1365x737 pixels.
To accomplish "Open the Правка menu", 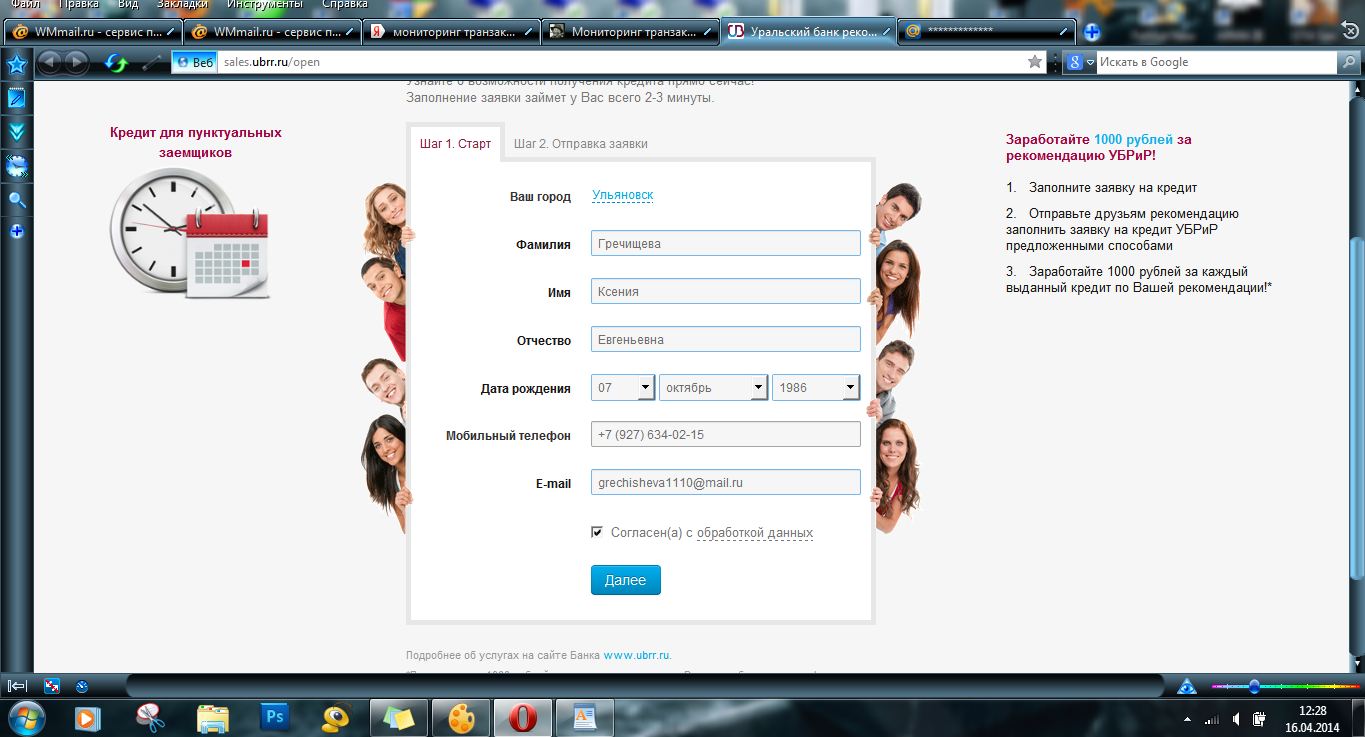I will pos(79,4).
